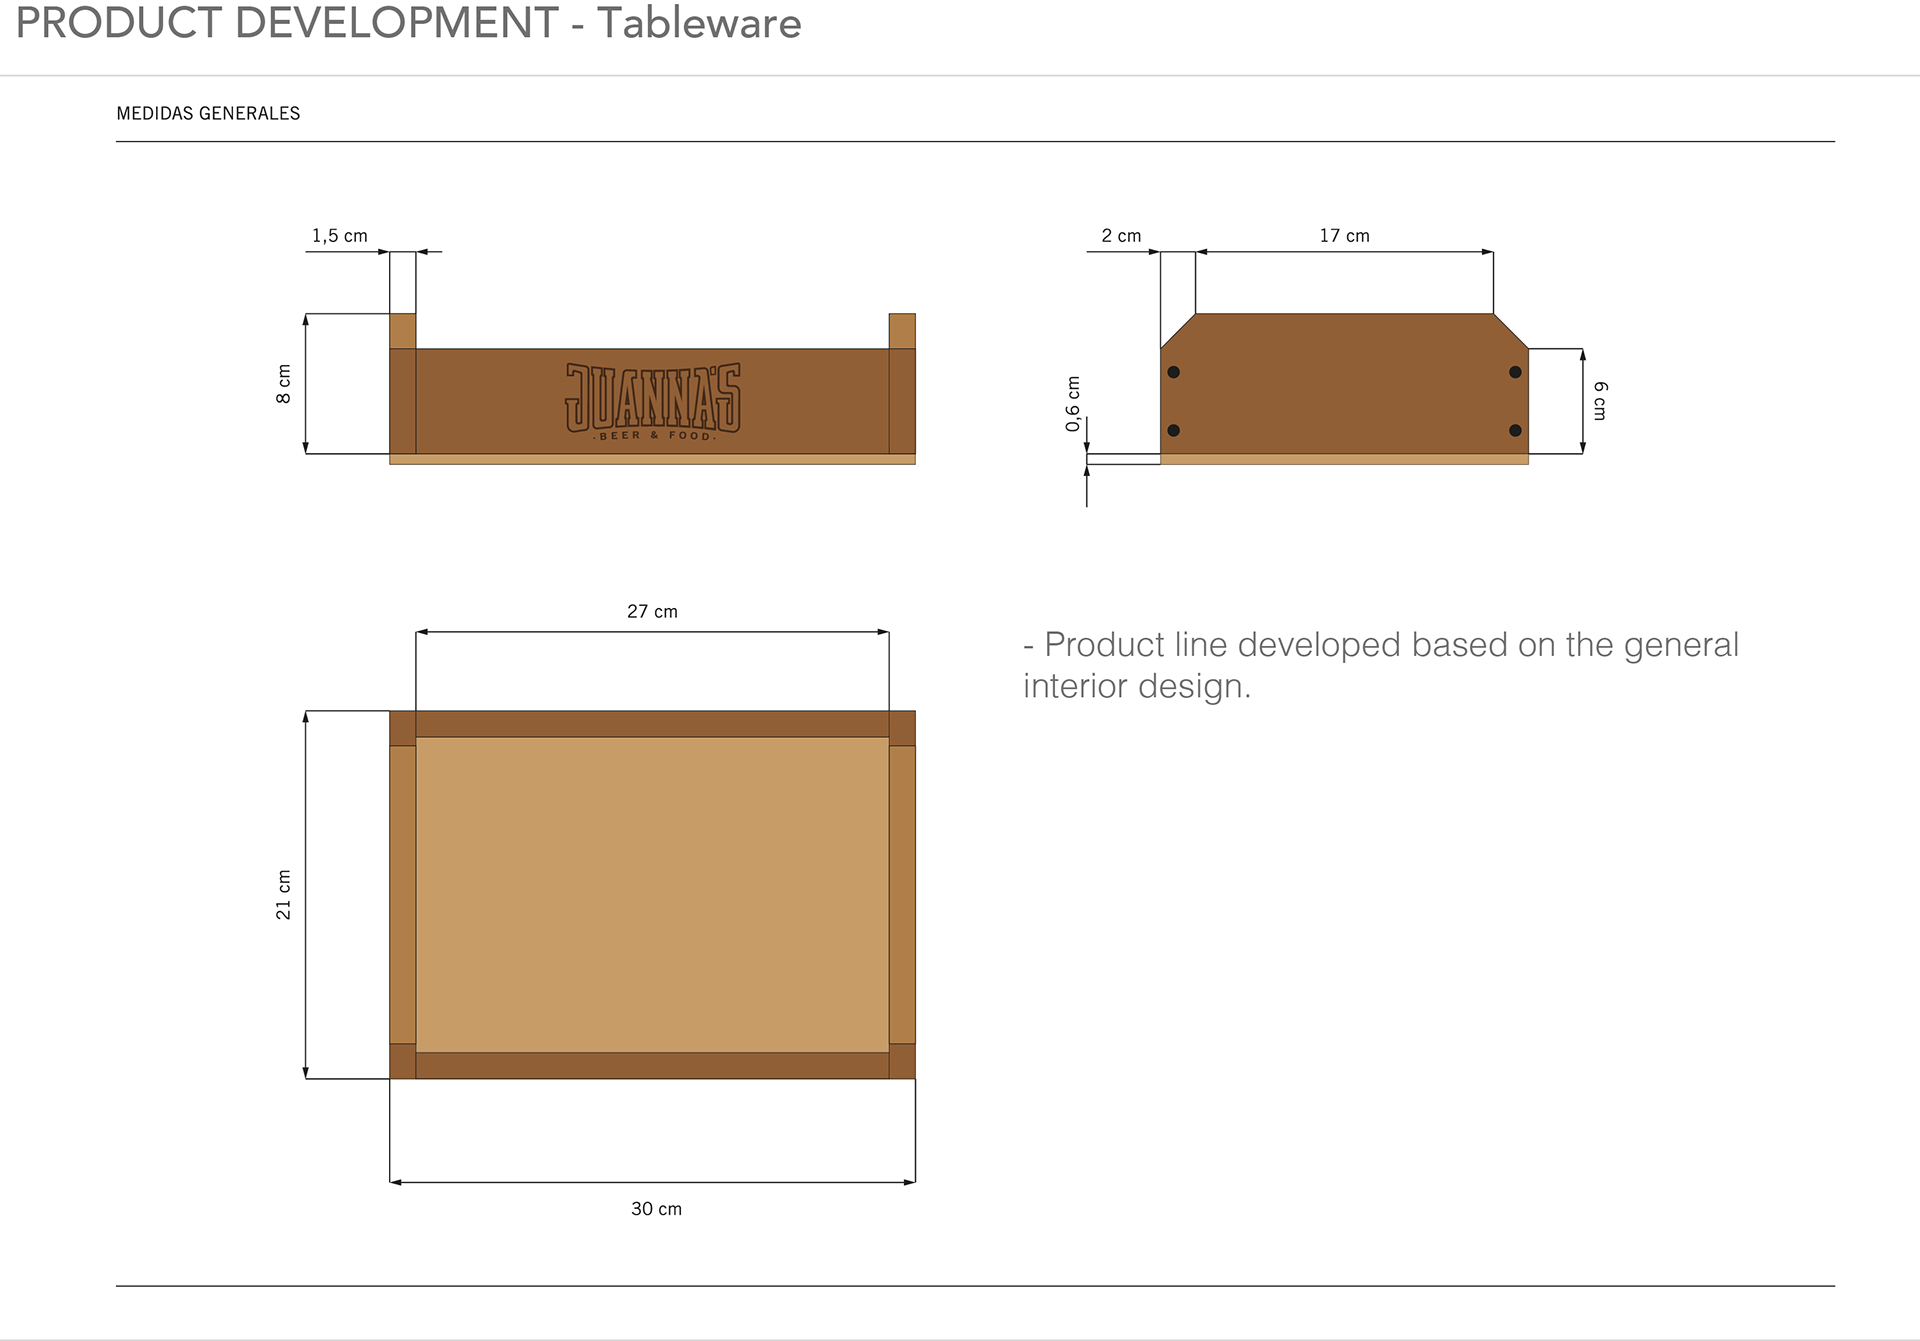Image resolution: width=1920 pixels, height=1341 pixels.
Task: Click the upper-left black screw dot
Action: click(x=1174, y=372)
